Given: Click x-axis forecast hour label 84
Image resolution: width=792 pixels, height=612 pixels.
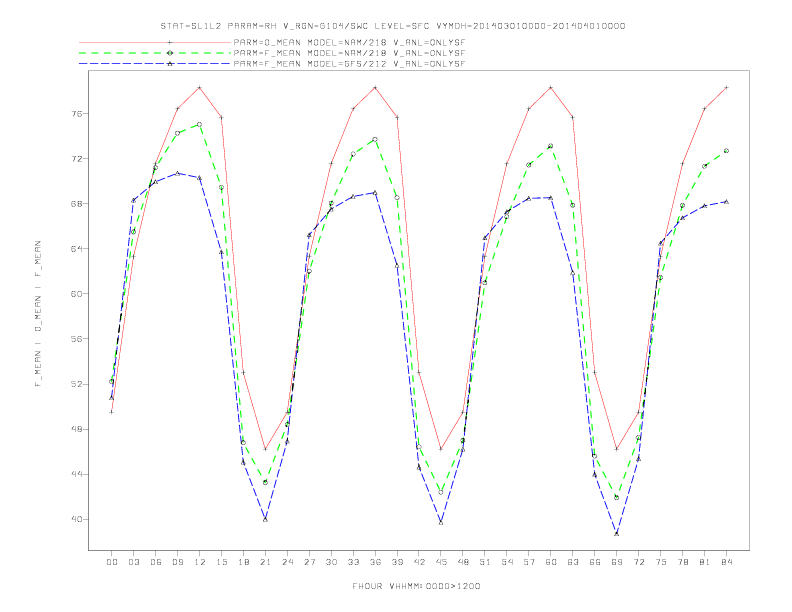Looking at the screenshot, I should tap(726, 562).
